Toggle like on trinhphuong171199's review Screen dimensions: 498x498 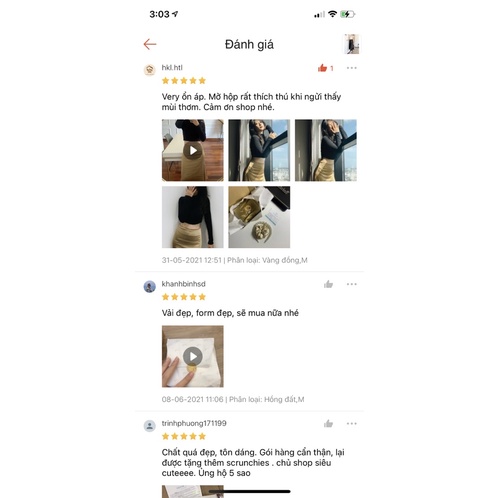tap(328, 423)
